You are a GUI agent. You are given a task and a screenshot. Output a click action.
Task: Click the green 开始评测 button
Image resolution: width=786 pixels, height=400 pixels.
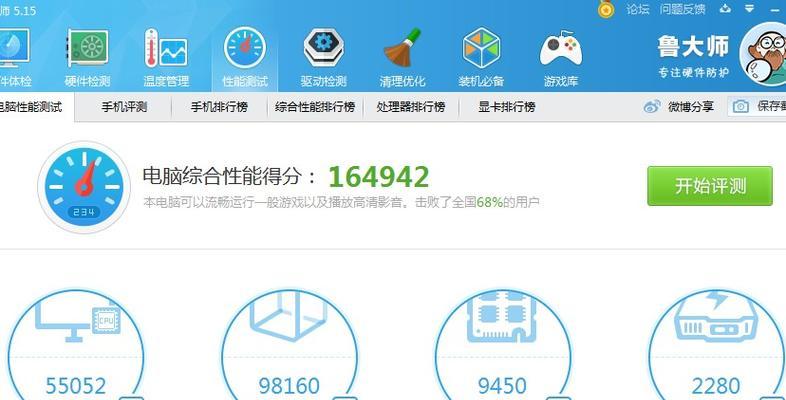click(710, 186)
